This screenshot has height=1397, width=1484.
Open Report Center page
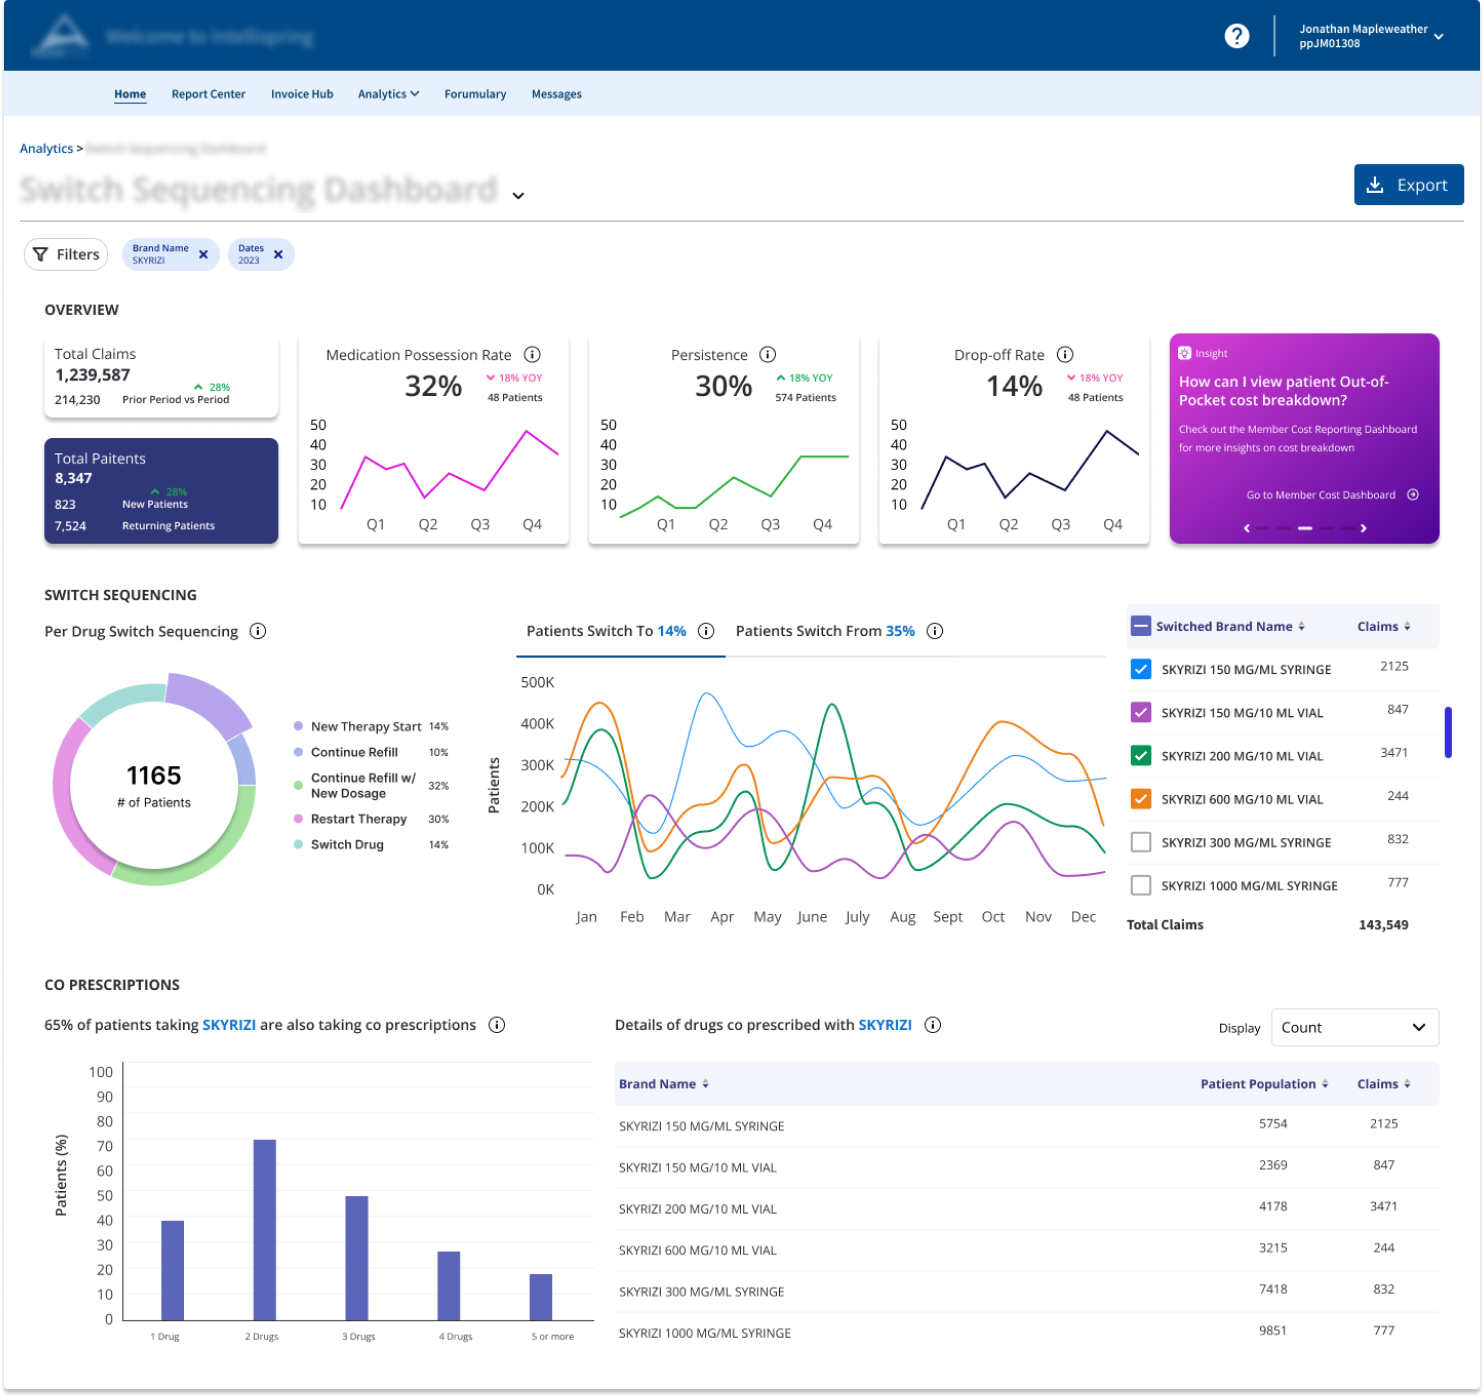coord(208,94)
